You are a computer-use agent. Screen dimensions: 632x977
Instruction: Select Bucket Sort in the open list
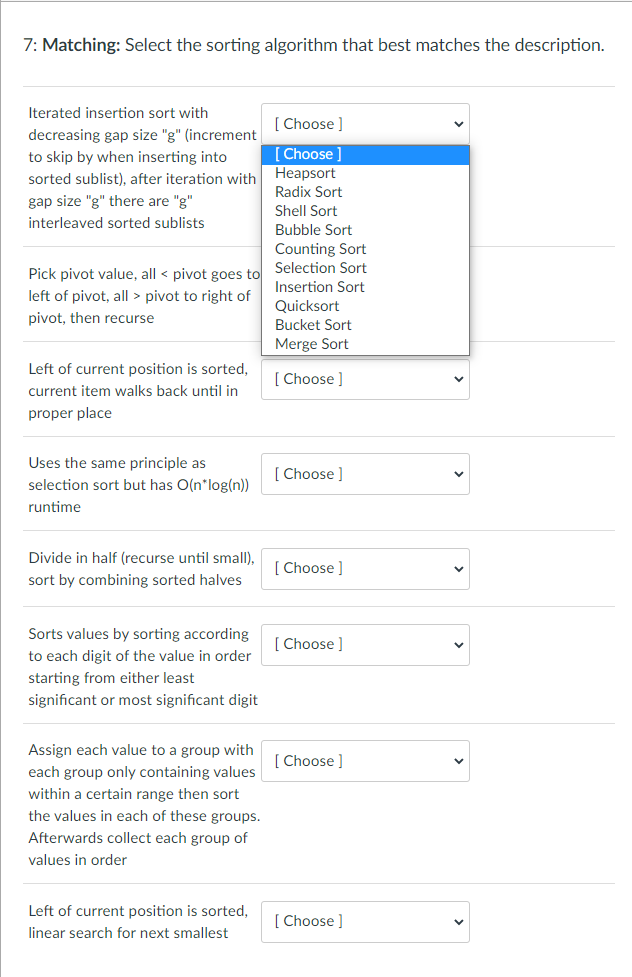(x=365, y=325)
